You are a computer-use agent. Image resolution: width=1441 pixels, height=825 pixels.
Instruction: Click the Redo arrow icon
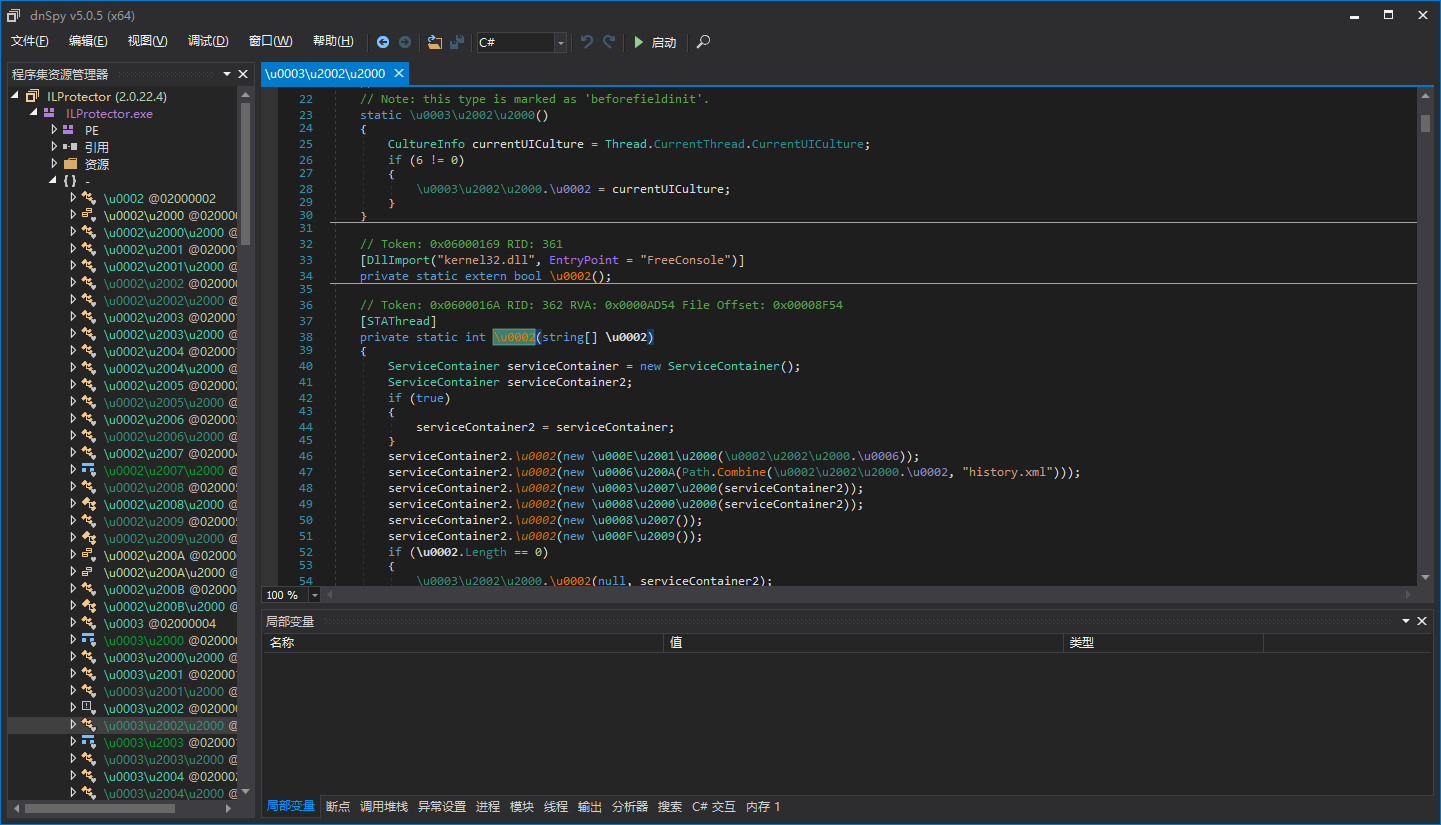coord(609,42)
